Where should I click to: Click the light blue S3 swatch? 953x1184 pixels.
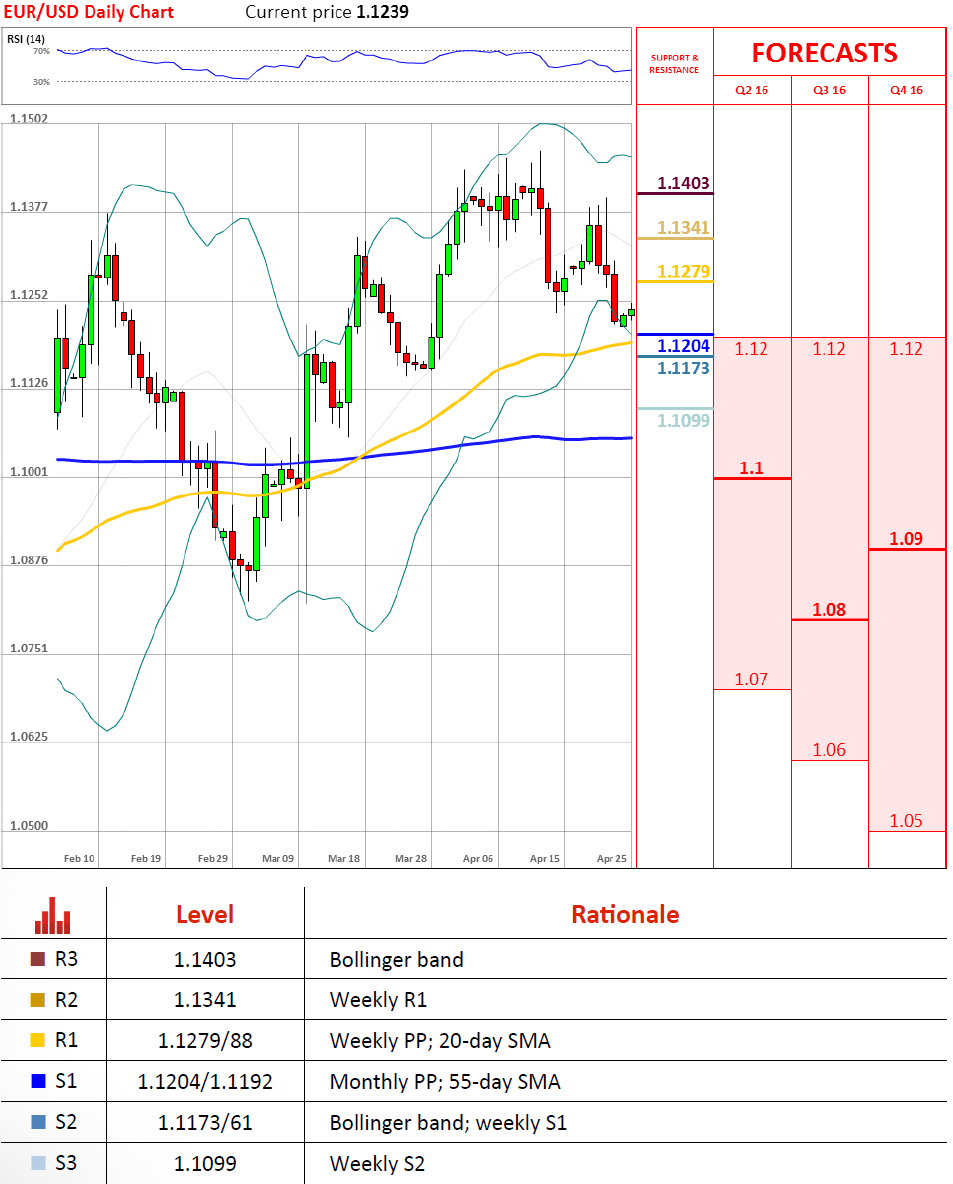[39, 1163]
